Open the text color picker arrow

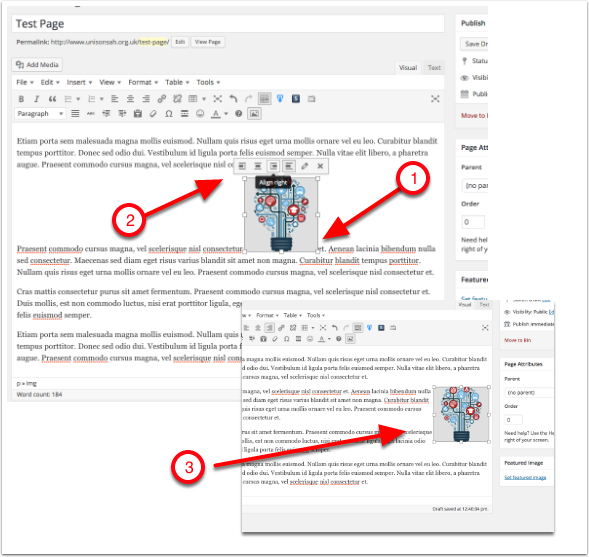pyautogui.click(x=226, y=114)
